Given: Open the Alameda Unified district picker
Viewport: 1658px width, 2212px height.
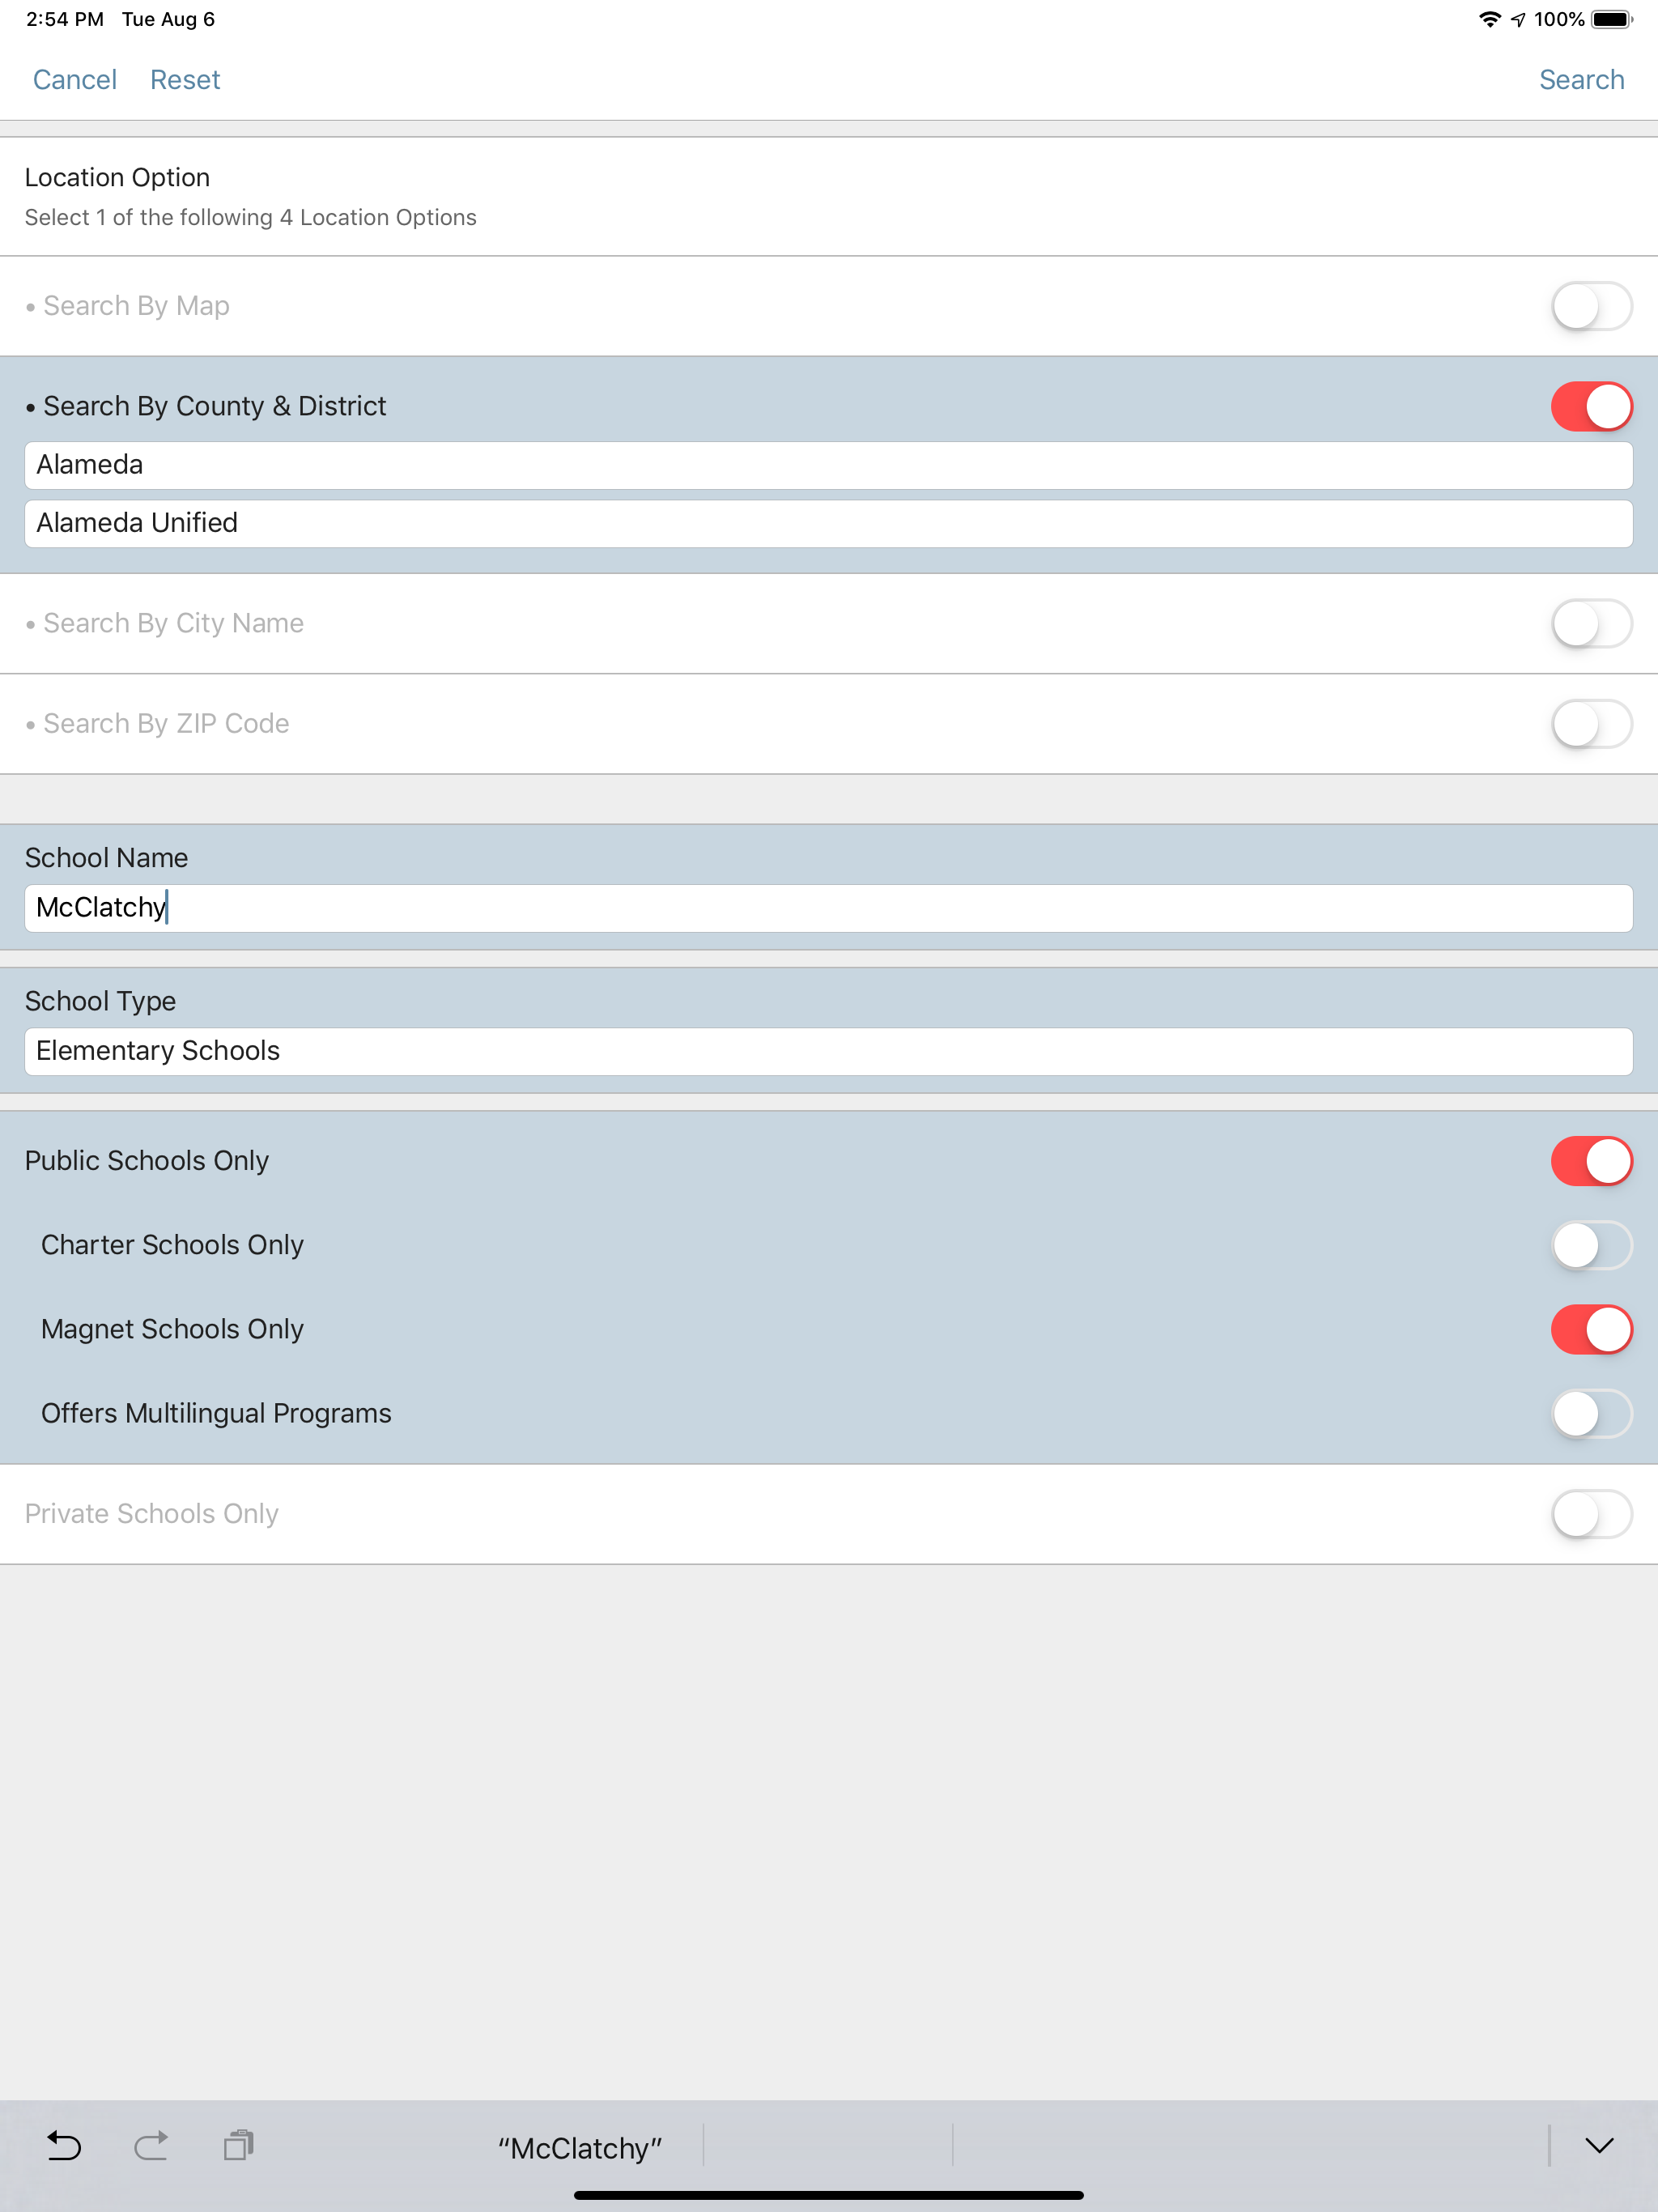Looking at the screenshot, I should (829, 523).
